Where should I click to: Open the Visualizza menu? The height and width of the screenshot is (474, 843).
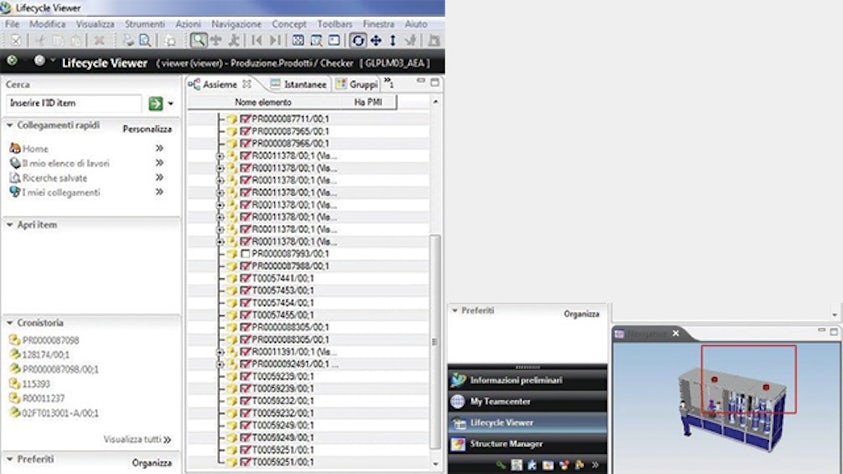(95, 24)
